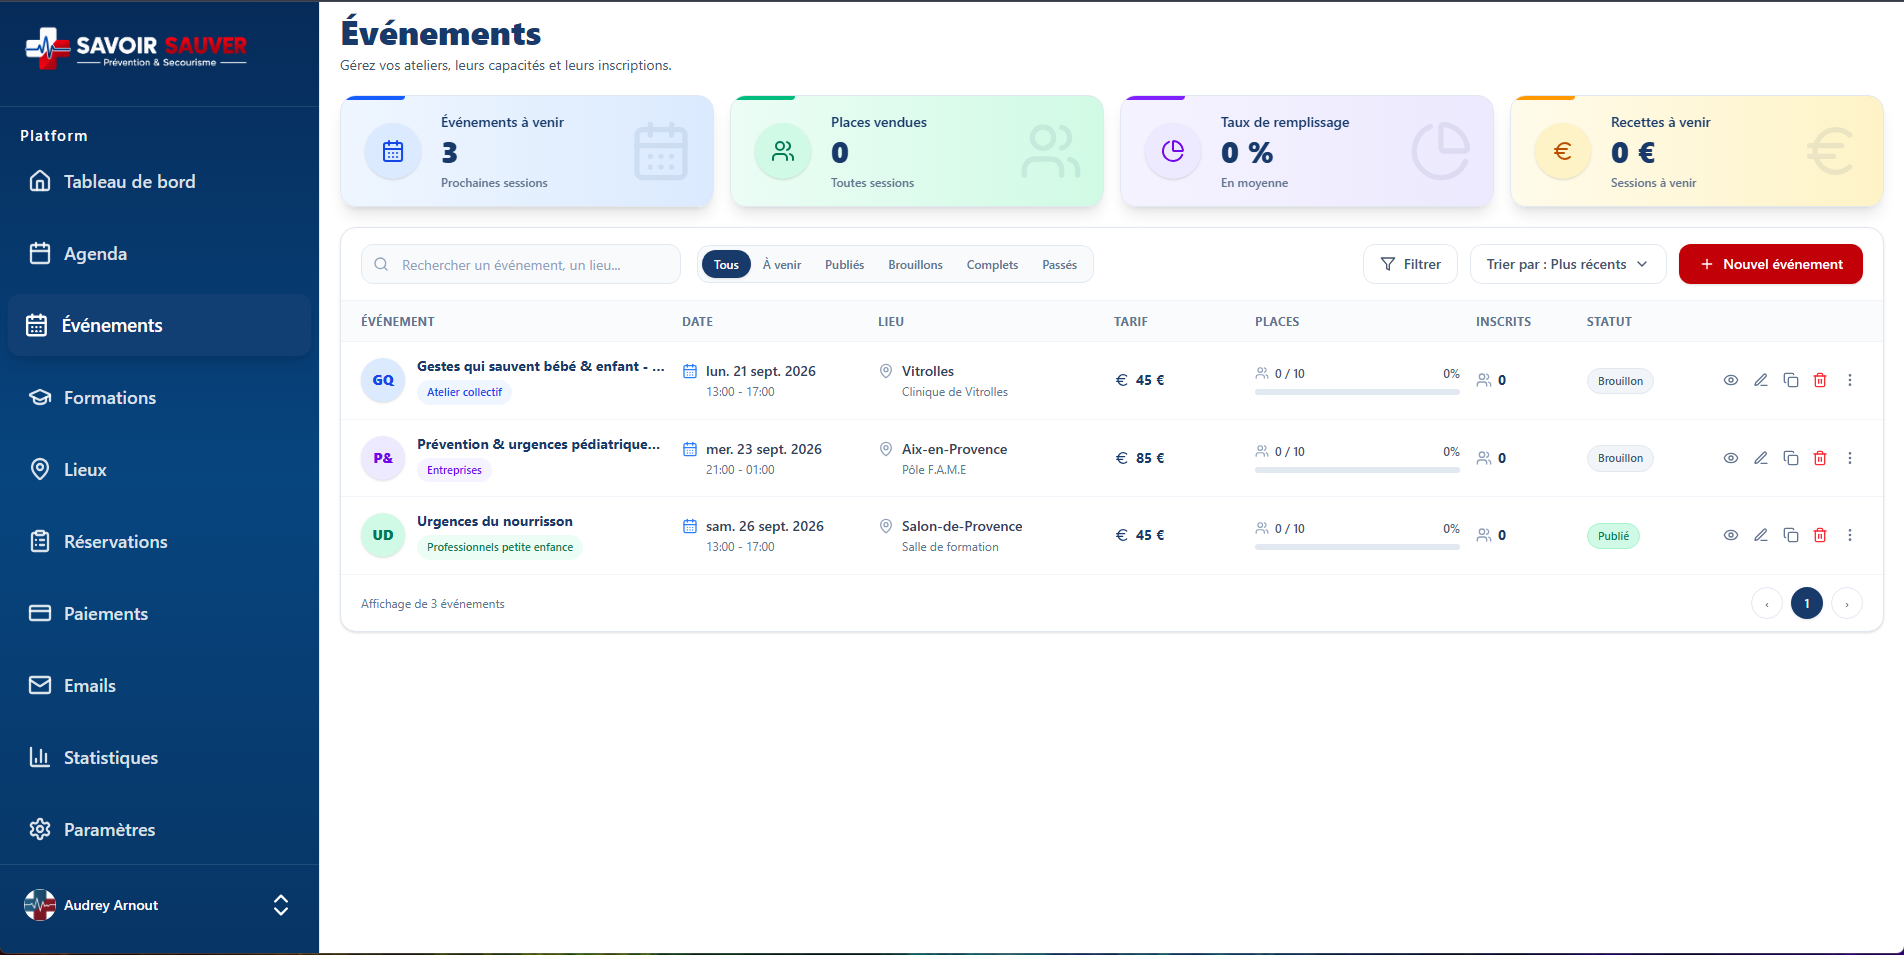Open the Réservations section
This screenshot has height=955, width=1904.
160,542
